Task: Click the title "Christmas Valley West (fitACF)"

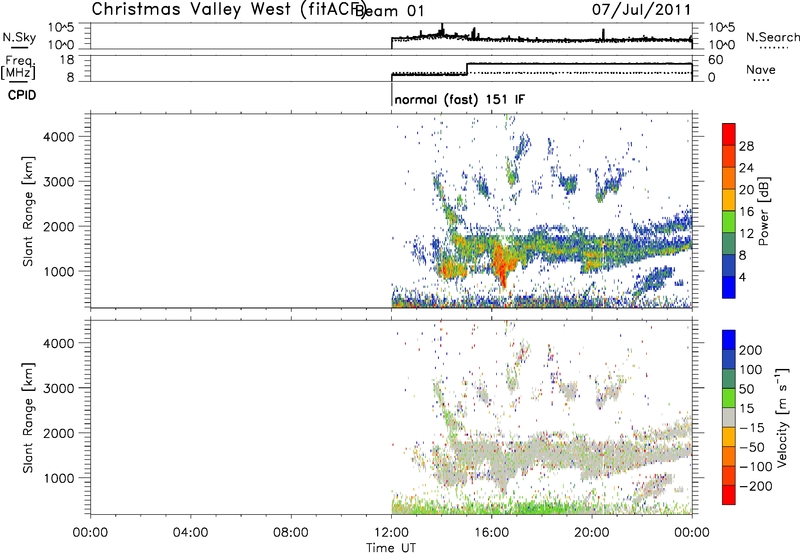Action: pos(228,10)
